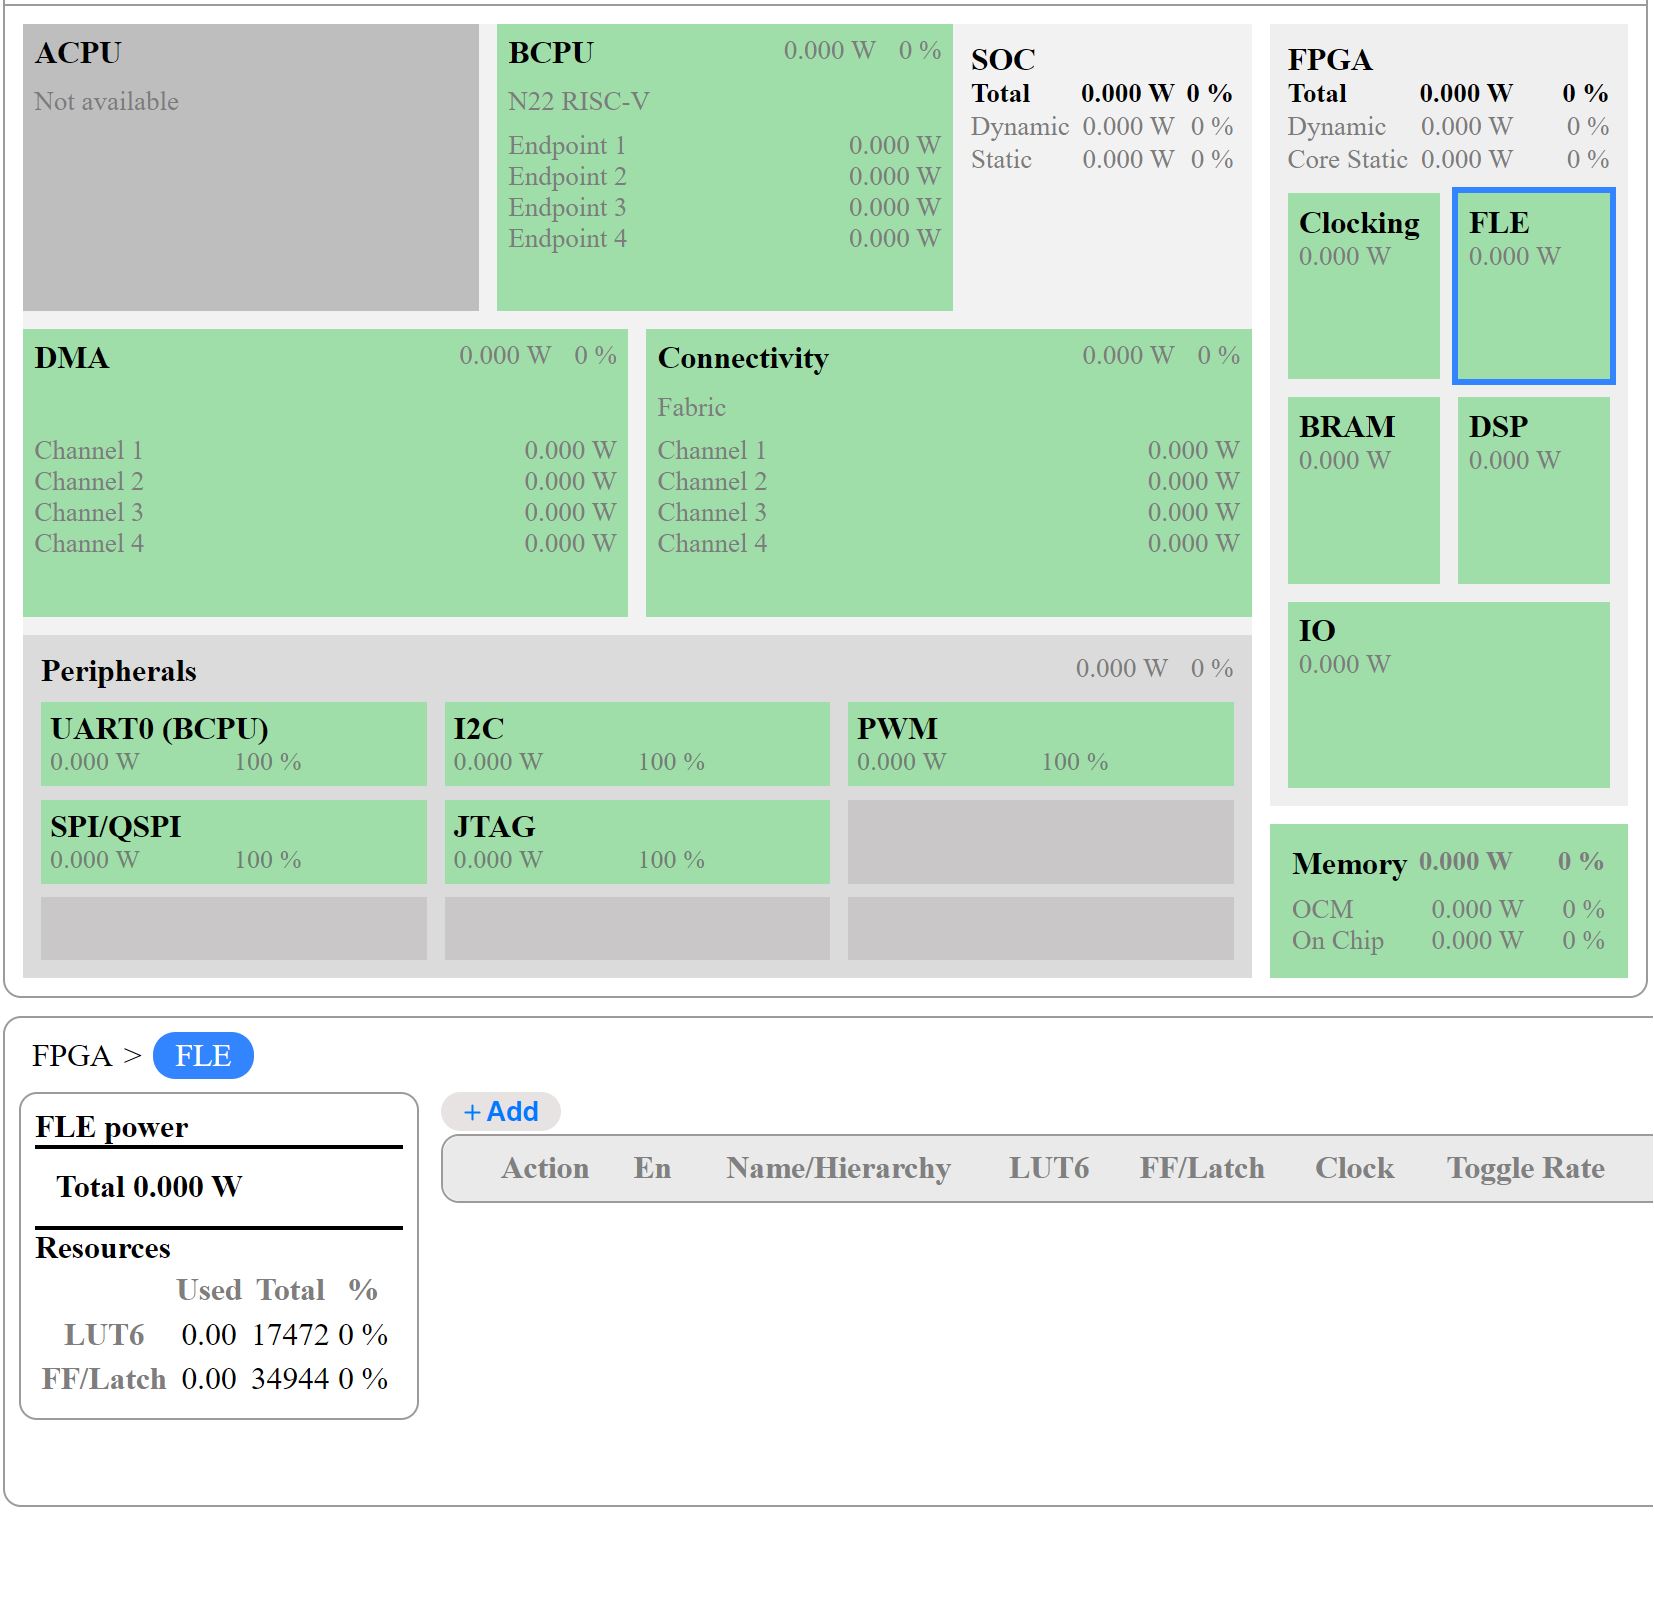Image resolution: width=1654 pixels, height=1610 pixels.
Task: Click the Name/Hierarchy column header
Action: pyautogui.click(x=838, y=1168)
